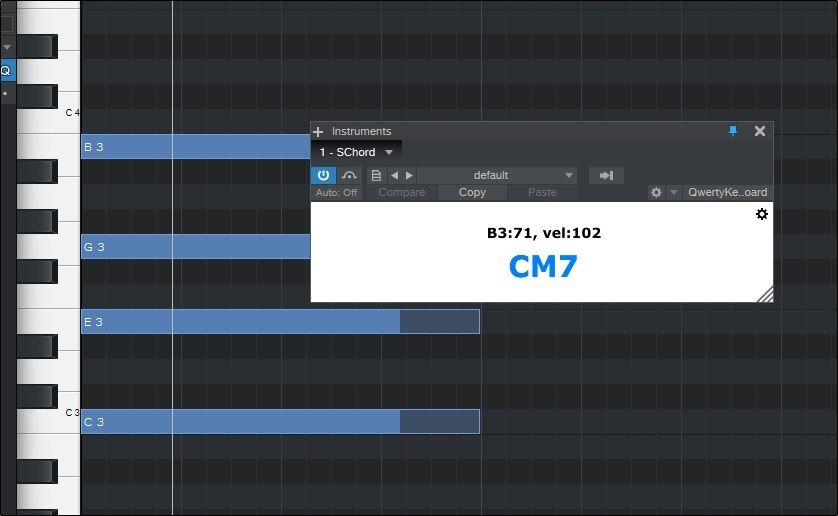Click the Compare button
The image size is (838, 516).
click(x=401, y=192)
